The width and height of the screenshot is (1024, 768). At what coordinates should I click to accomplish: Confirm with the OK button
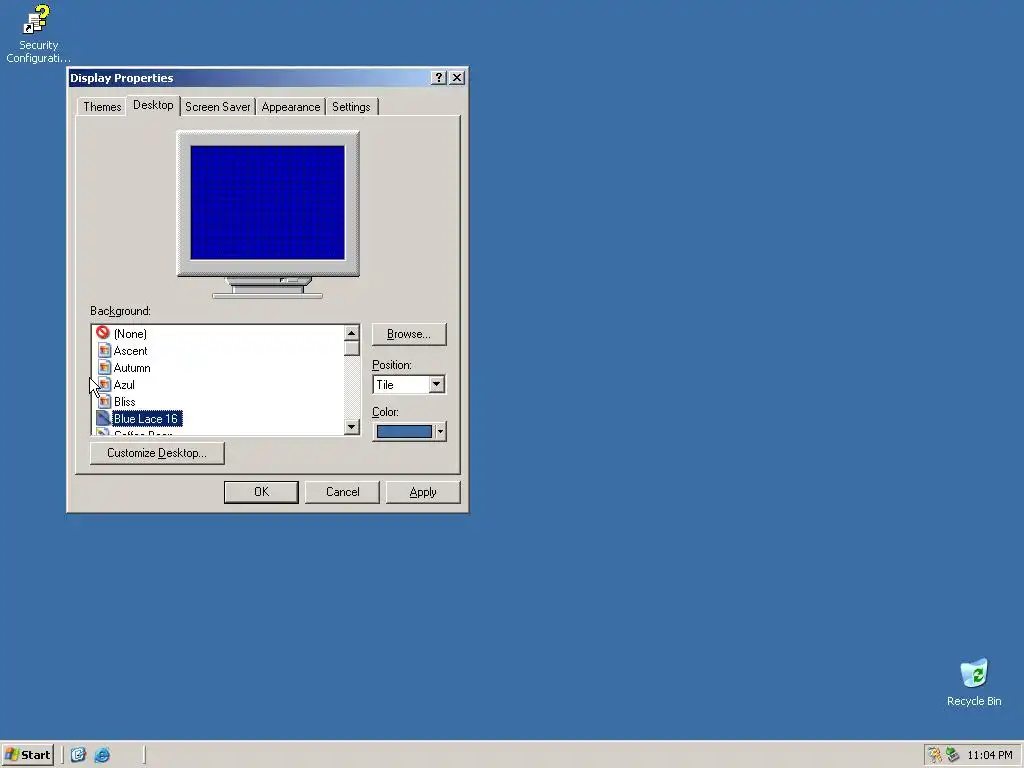[x=261, y=492]
